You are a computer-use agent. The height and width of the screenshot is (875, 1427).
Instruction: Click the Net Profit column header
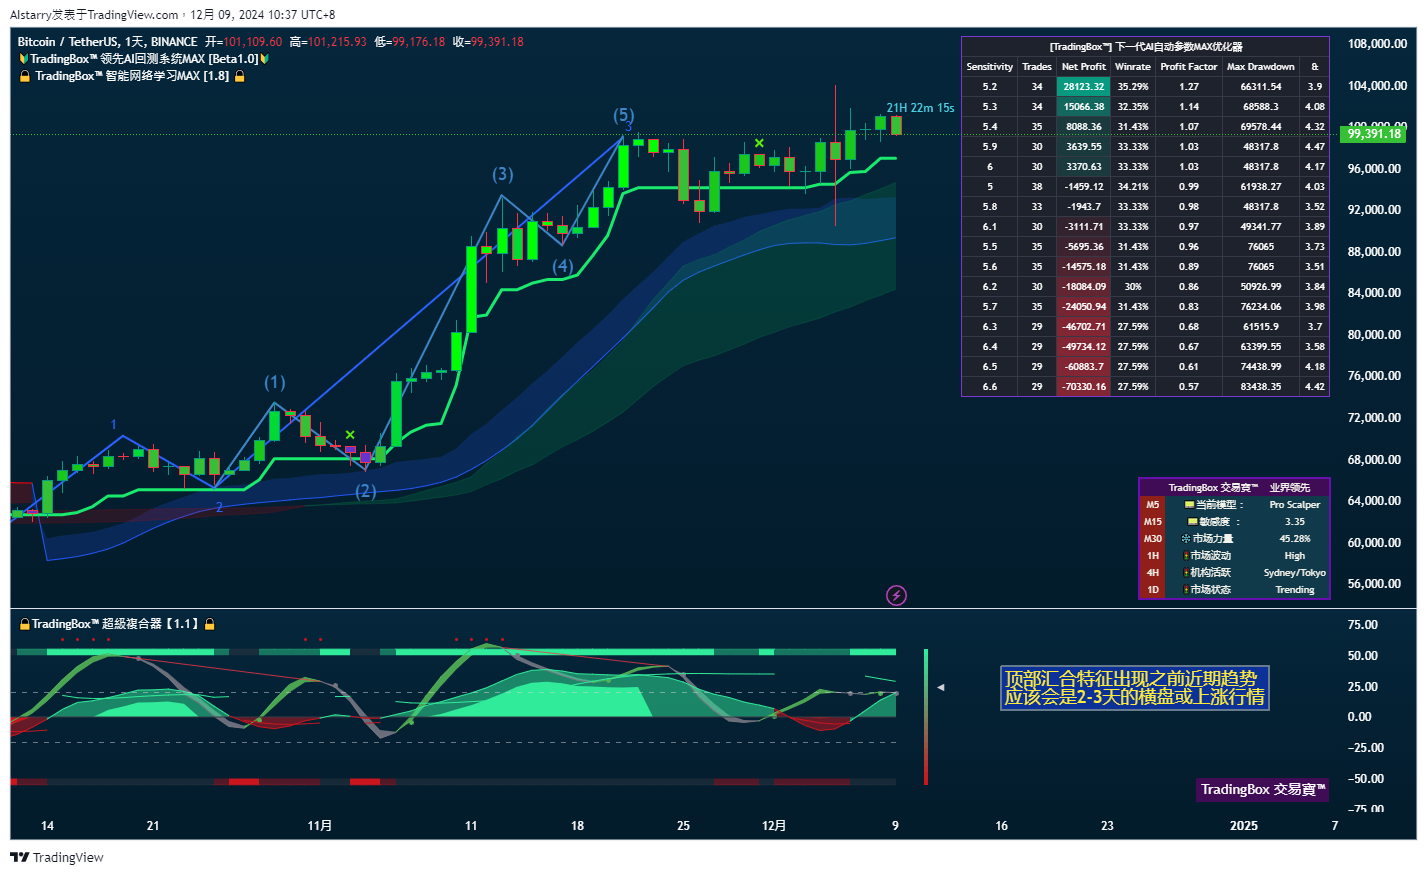(x=1084, y=67)
